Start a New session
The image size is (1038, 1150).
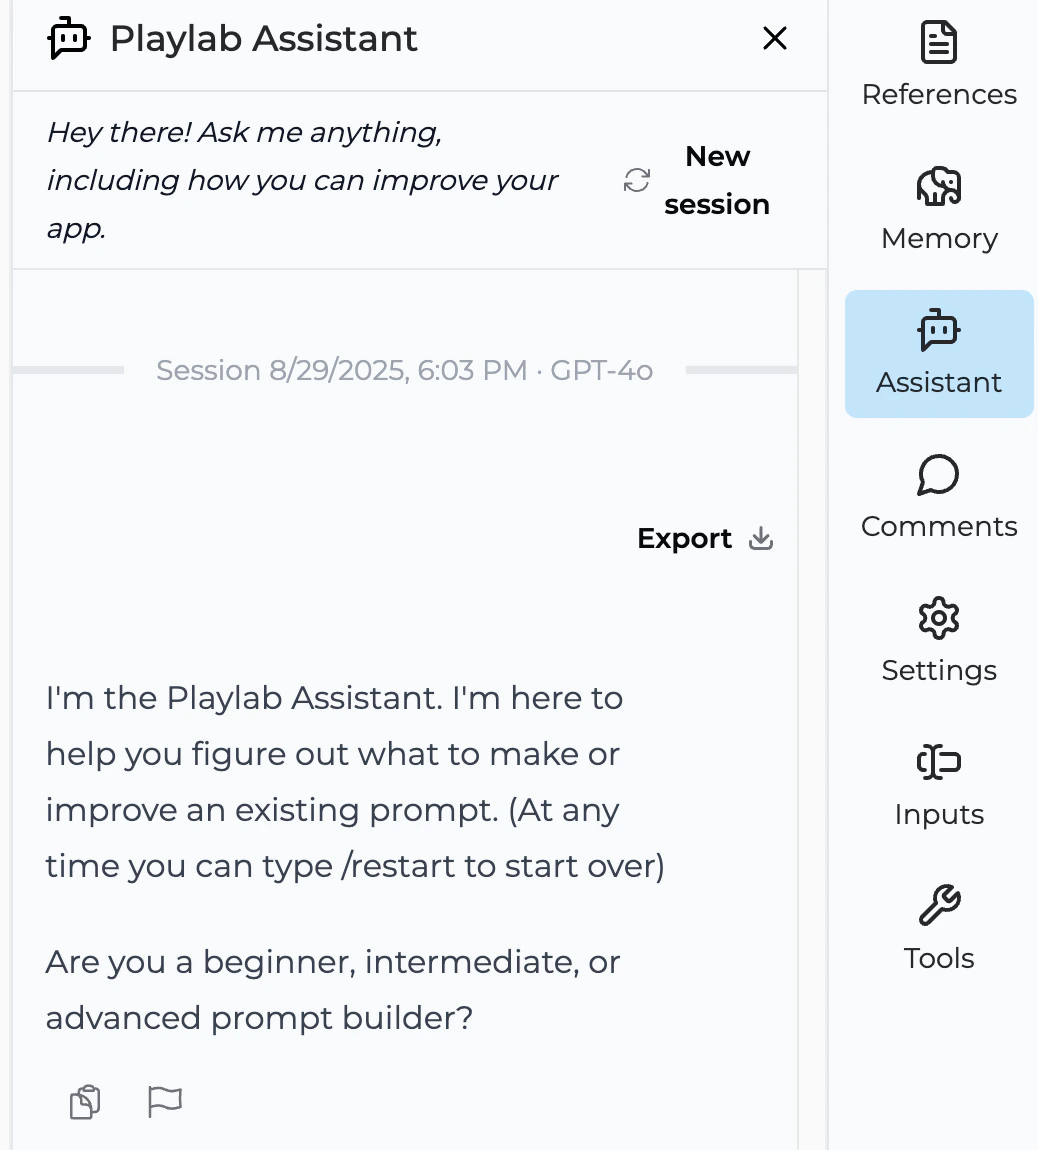[x=717, y=180]
